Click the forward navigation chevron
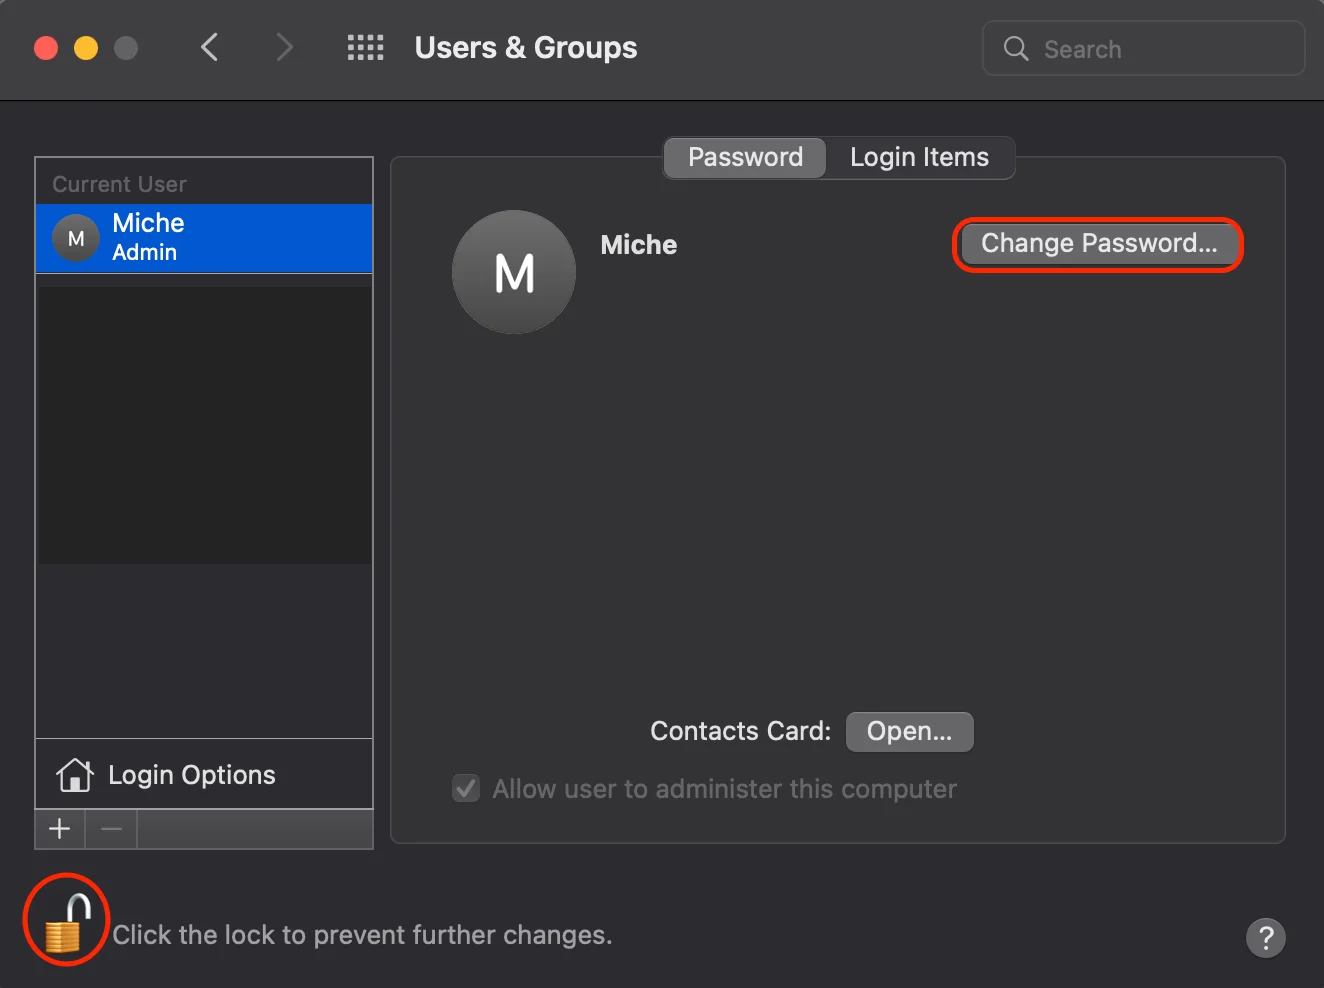 283,47
